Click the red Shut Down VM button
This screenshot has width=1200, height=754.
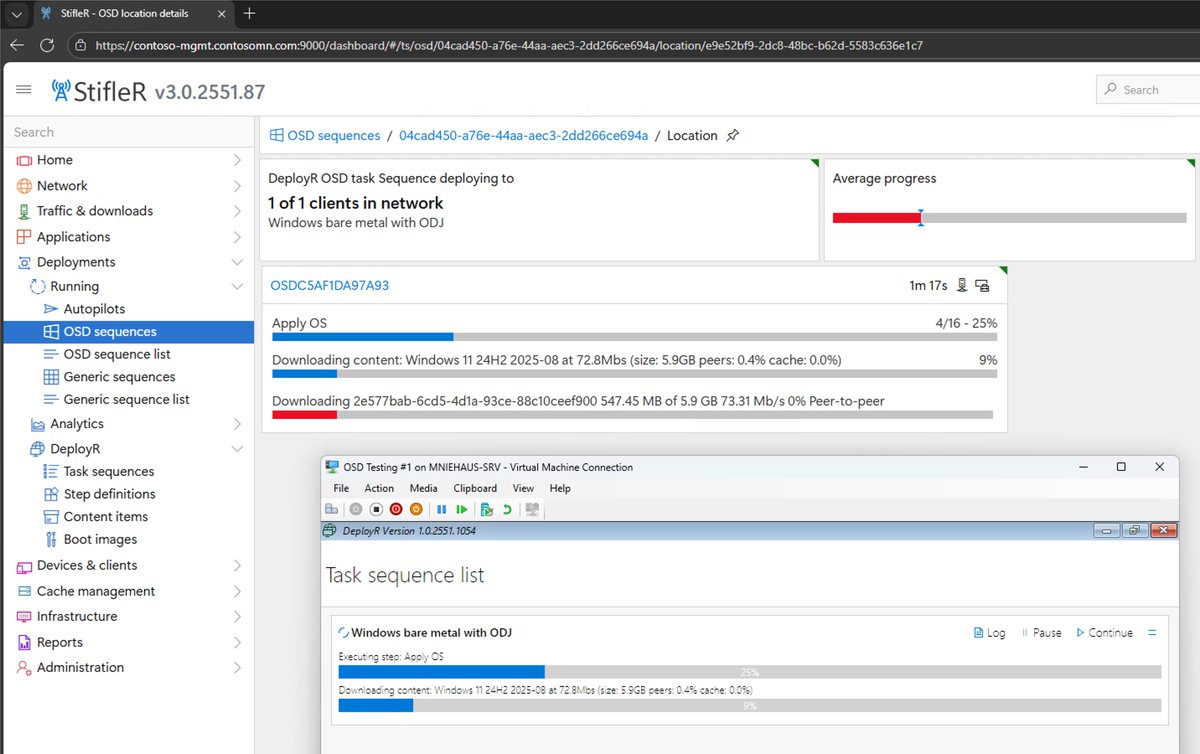pyautogui.click(x=396, y=509)
